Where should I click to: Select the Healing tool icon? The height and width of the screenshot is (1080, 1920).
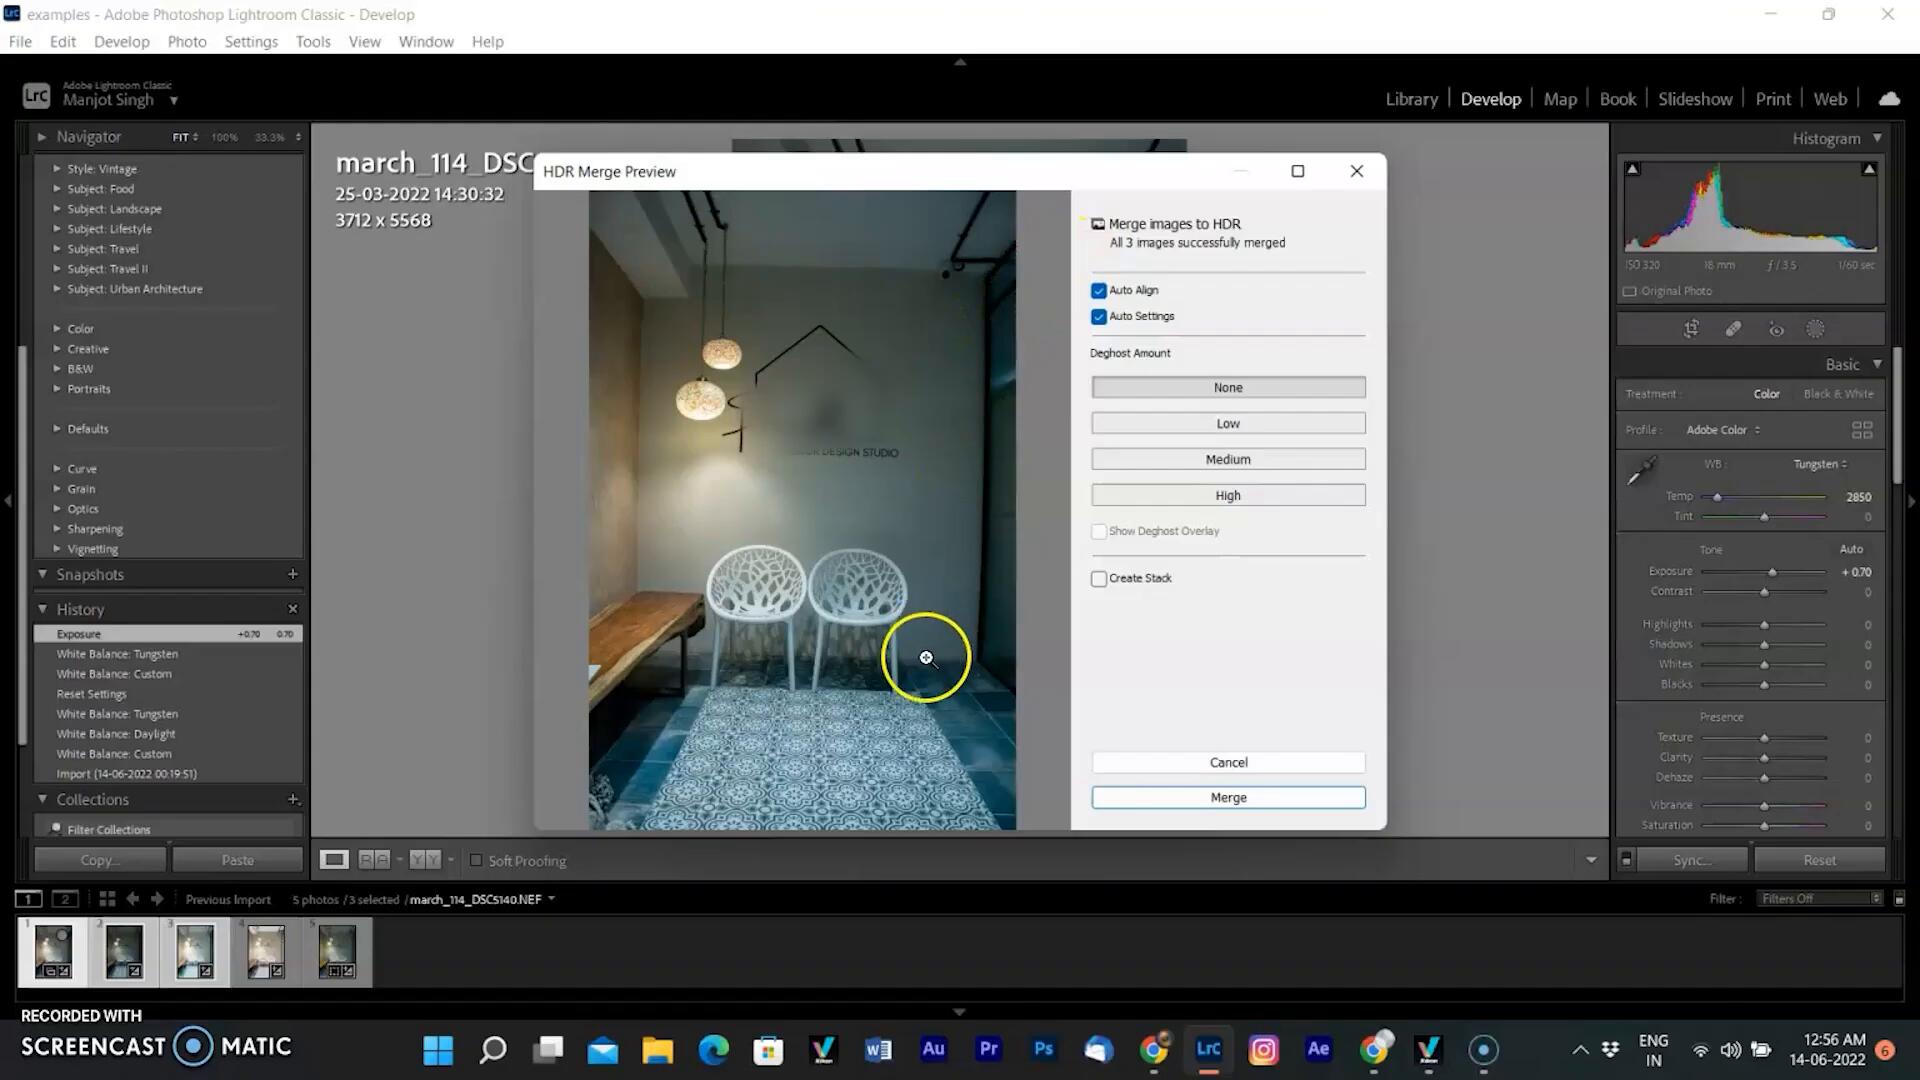tap(1733, 329)
